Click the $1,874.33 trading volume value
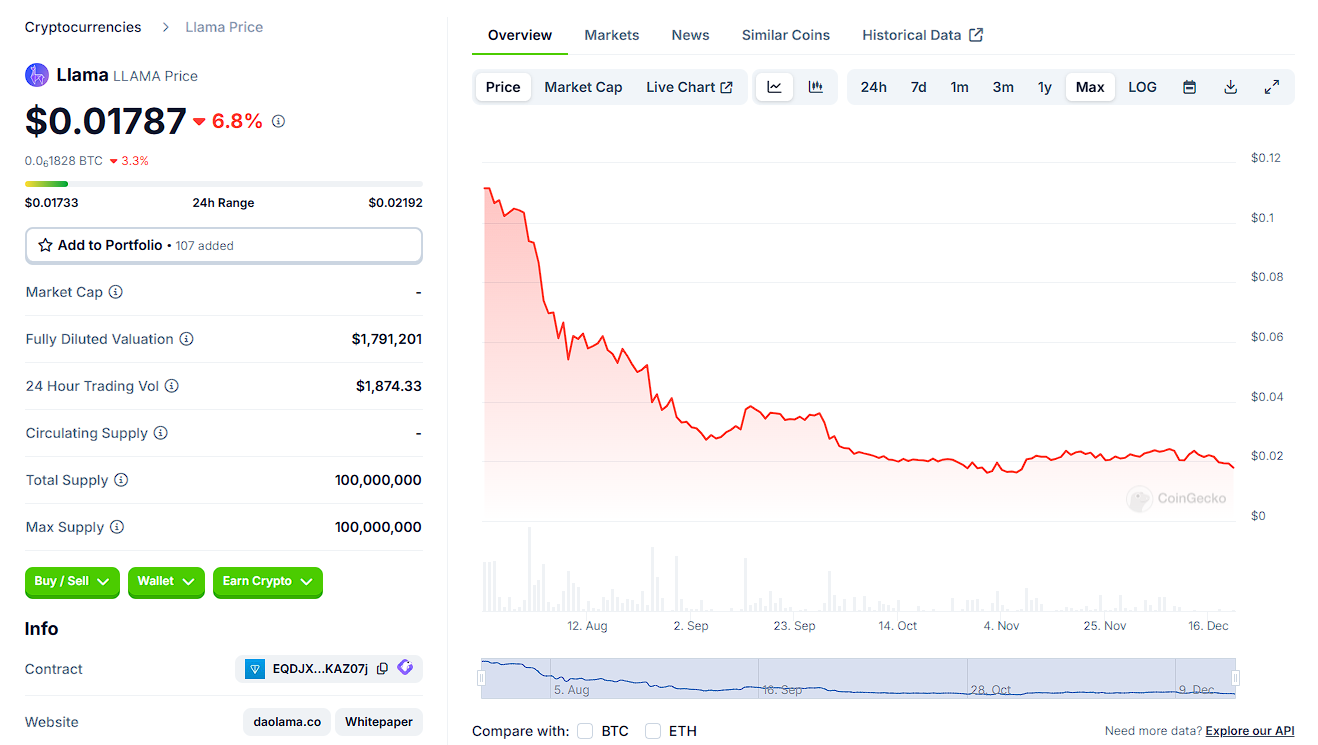The height and width of the screenshot is (745, 1318). tap(389, 386)
